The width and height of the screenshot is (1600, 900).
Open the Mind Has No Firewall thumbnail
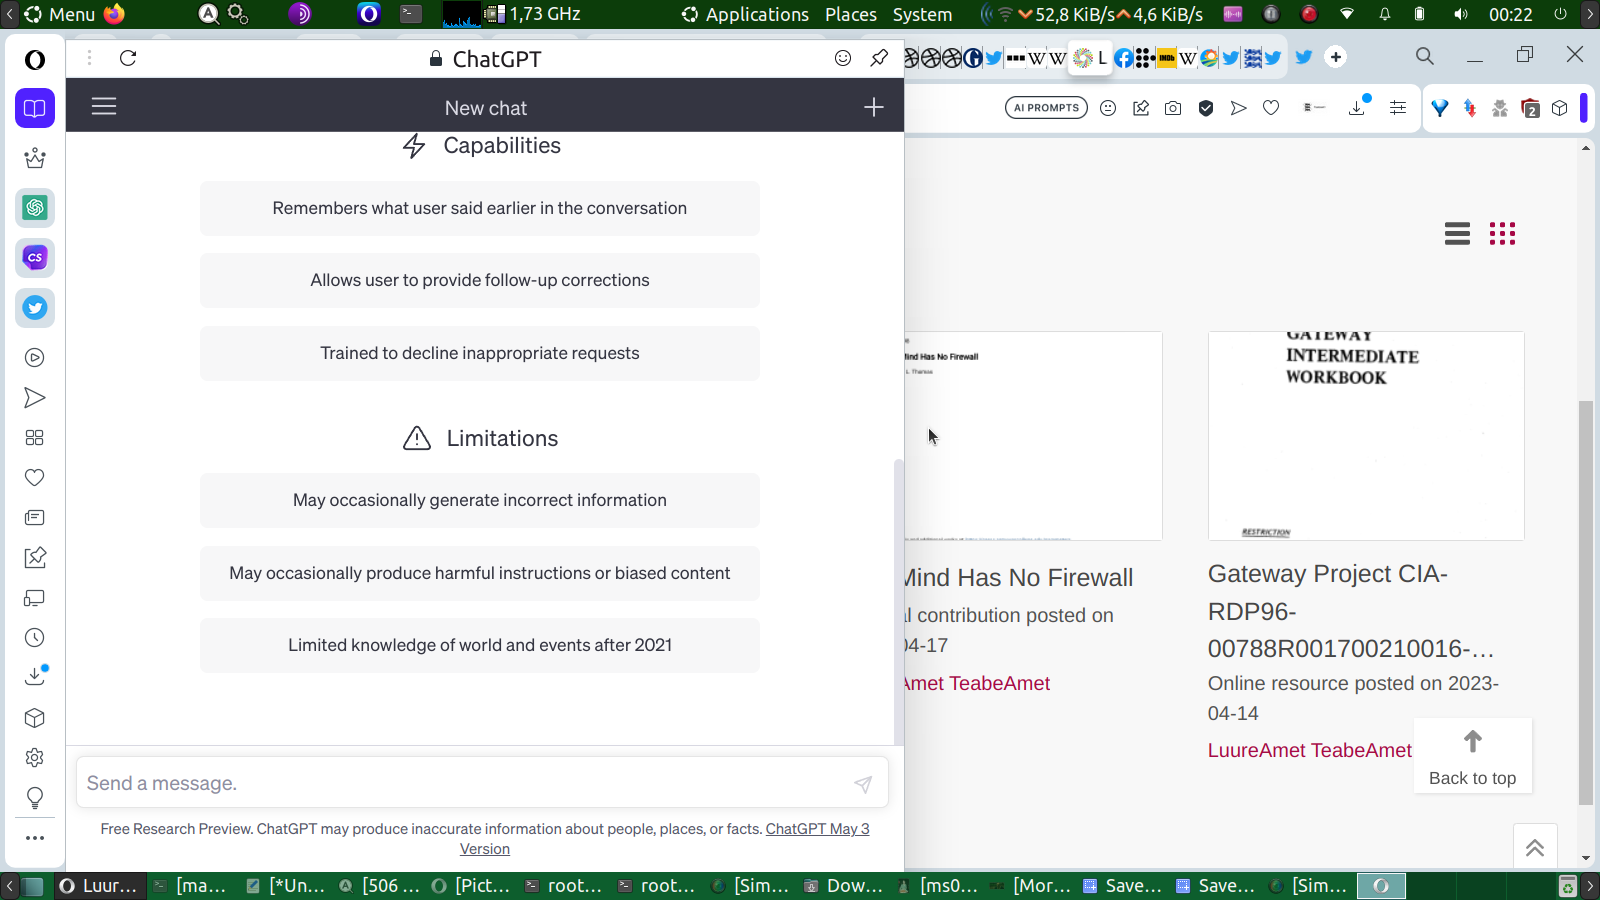pyautogui.click(x=1033, y=436)
